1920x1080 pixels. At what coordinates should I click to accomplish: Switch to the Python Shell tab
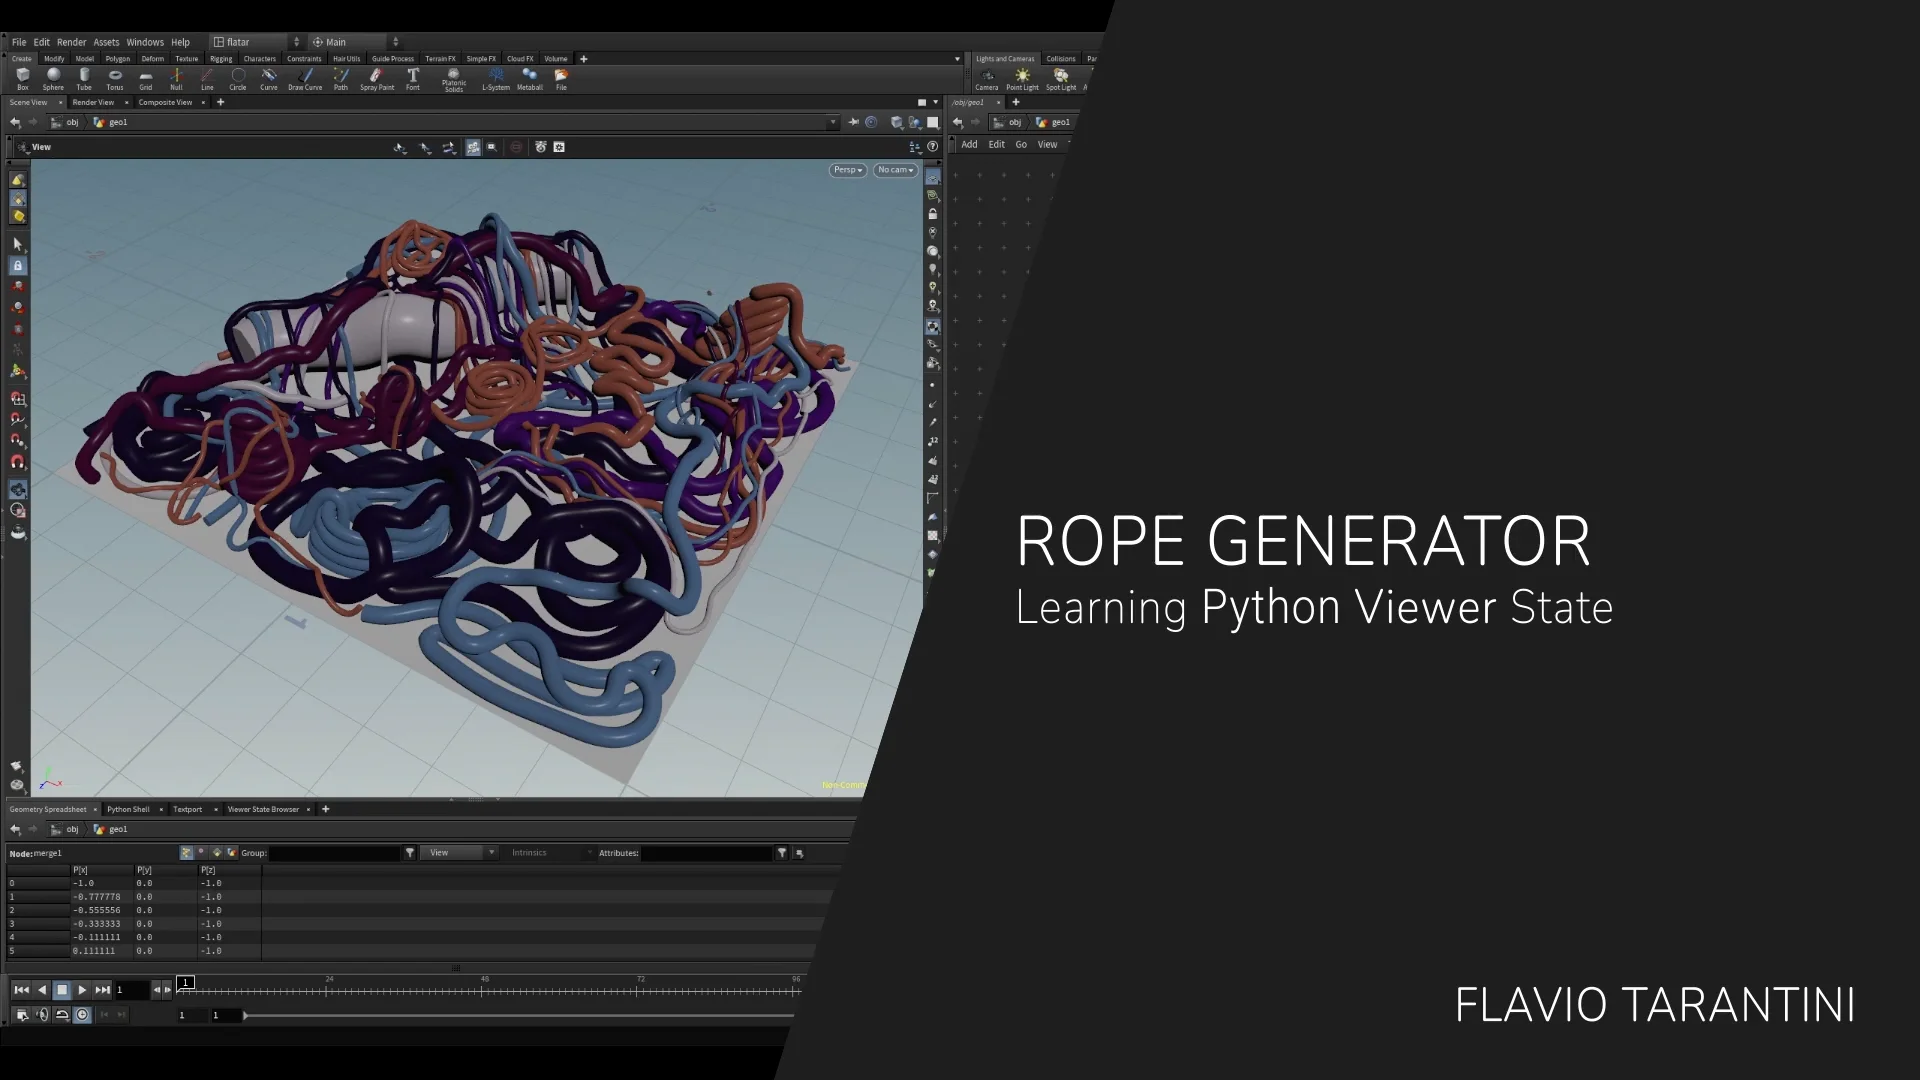click(x=128, y=809)
